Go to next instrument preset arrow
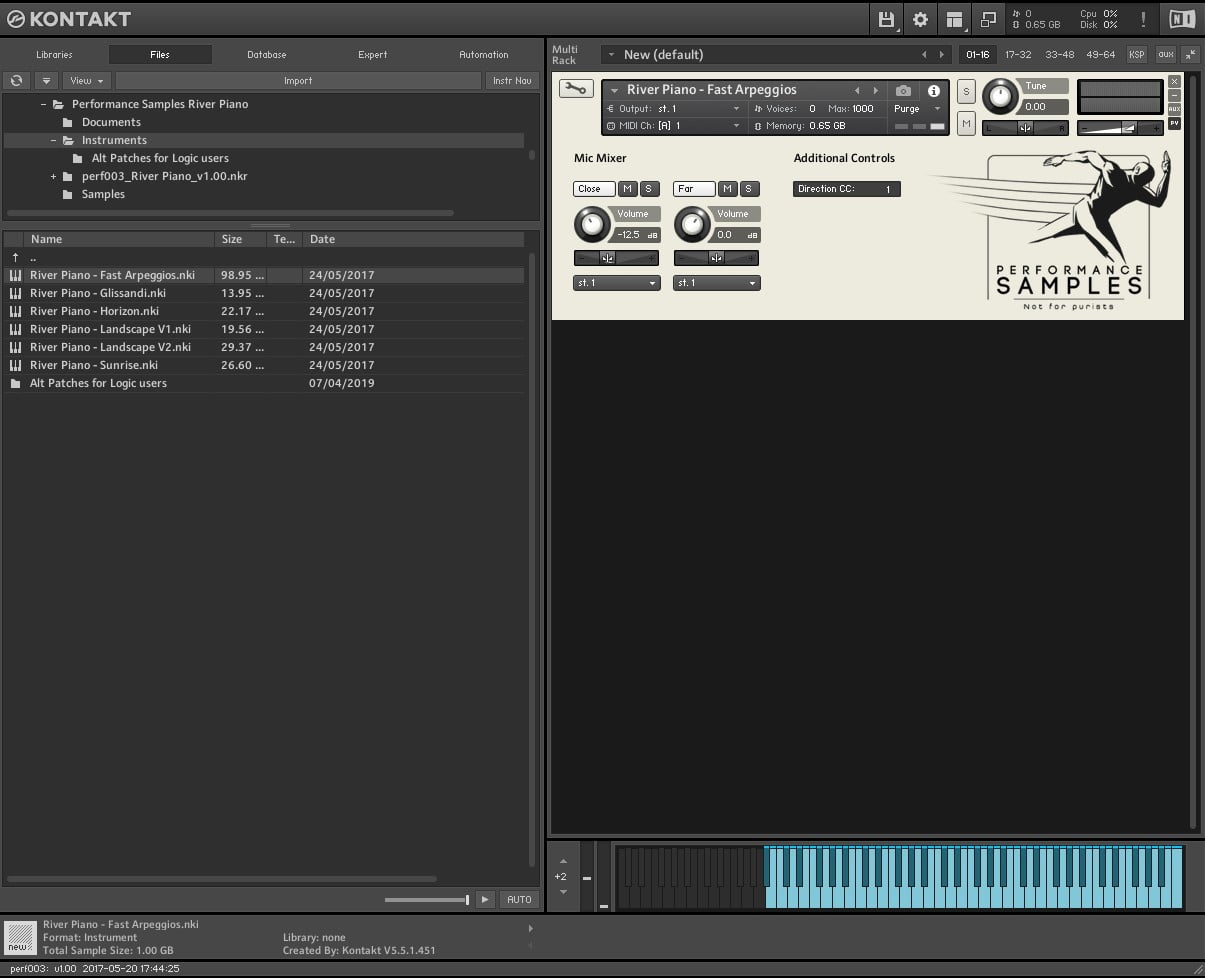Image resolution: width=1205 pixels, height=978 pixels. click(876, 90)
